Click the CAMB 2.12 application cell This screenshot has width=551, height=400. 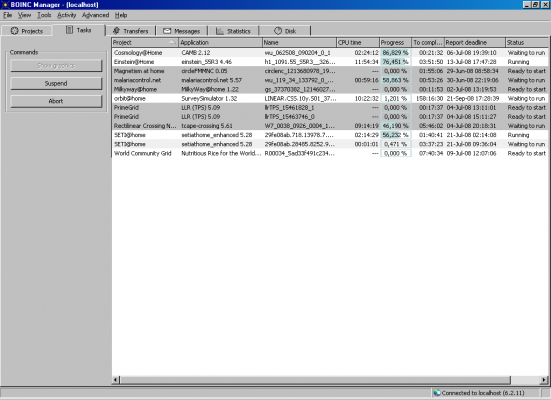(196, 53)
